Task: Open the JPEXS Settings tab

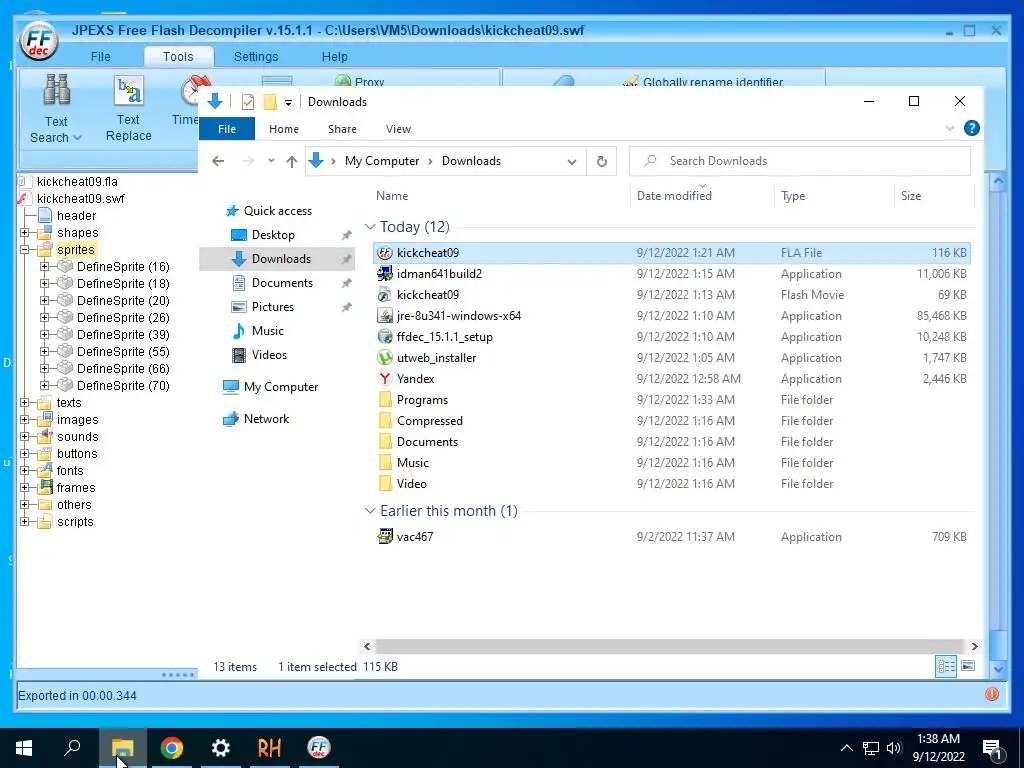Action: [256, 57]
